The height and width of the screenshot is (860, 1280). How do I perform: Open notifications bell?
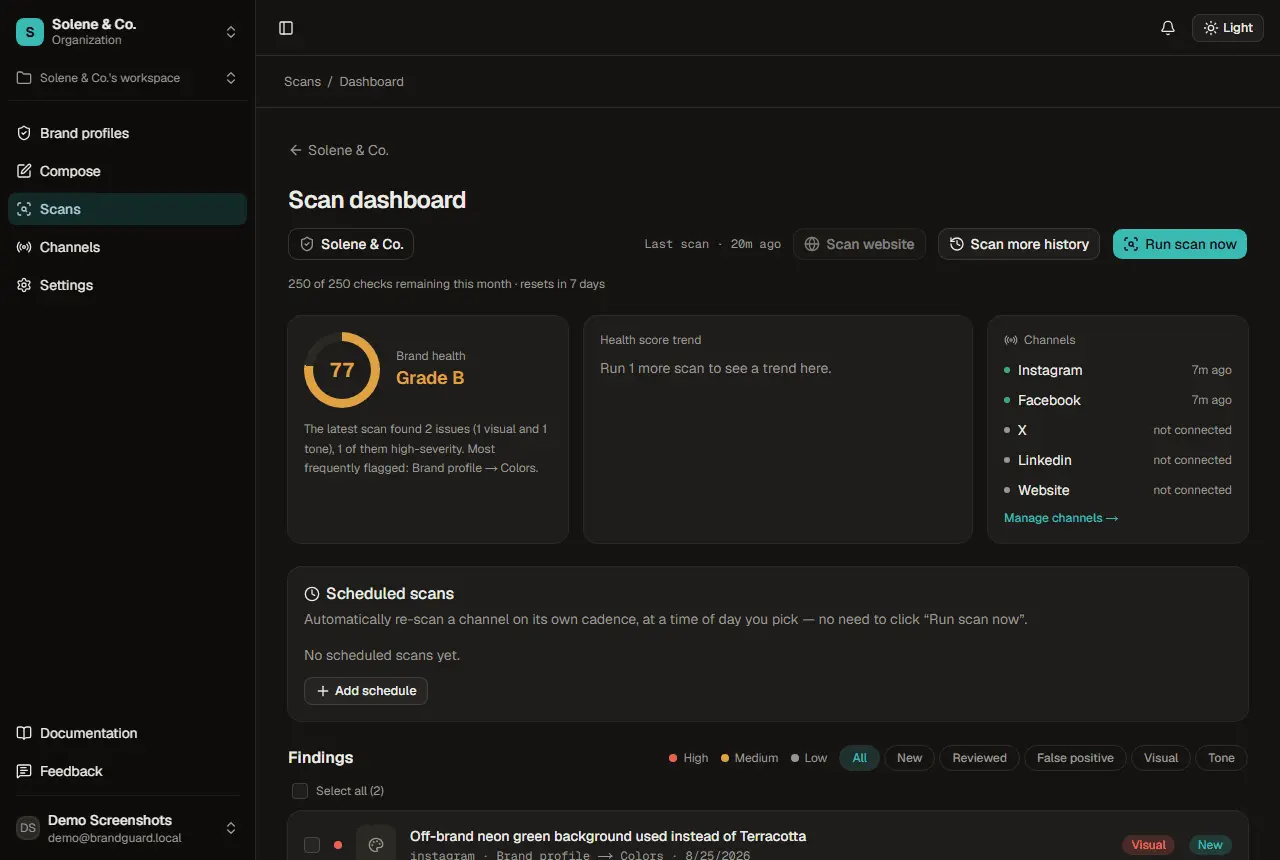tap(1168, 28)
